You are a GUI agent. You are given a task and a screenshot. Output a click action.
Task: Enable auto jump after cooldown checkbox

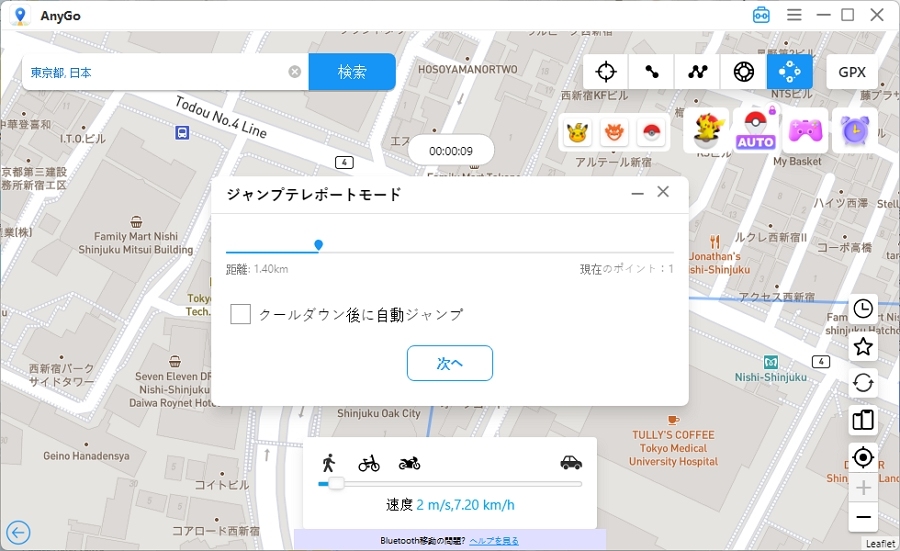point(240,314)
